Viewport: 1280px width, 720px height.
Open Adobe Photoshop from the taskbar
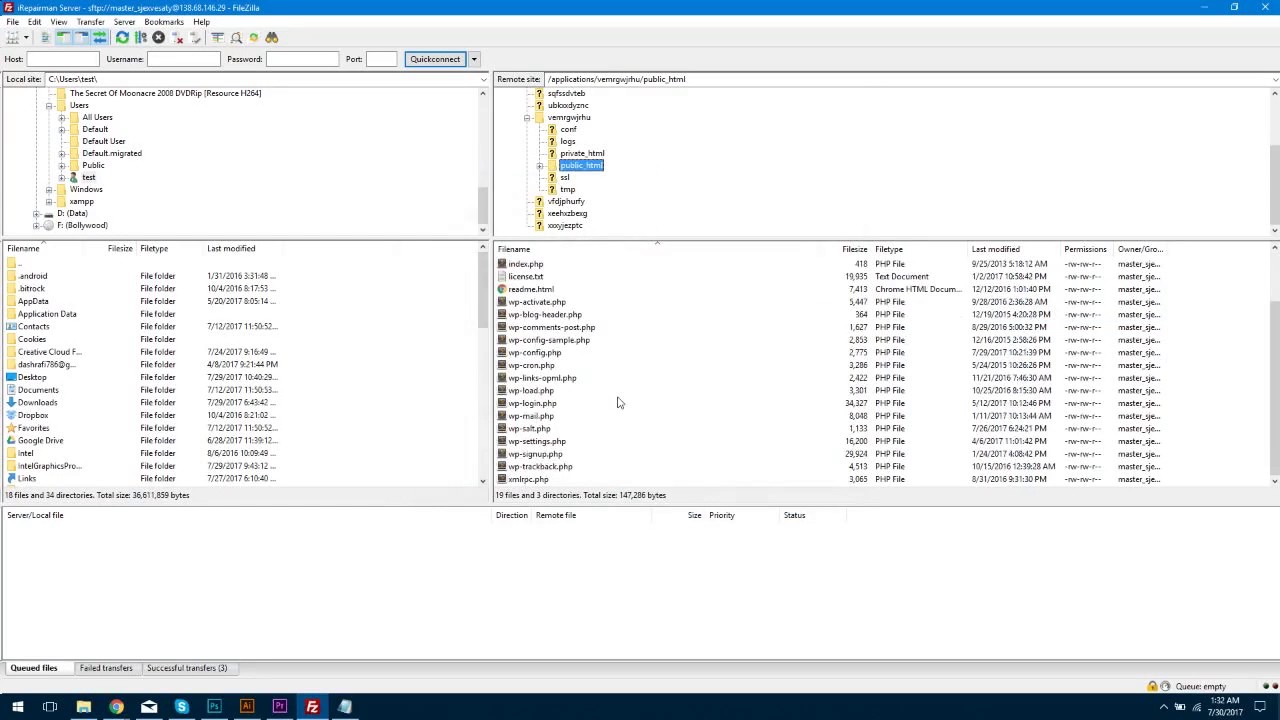214,707
